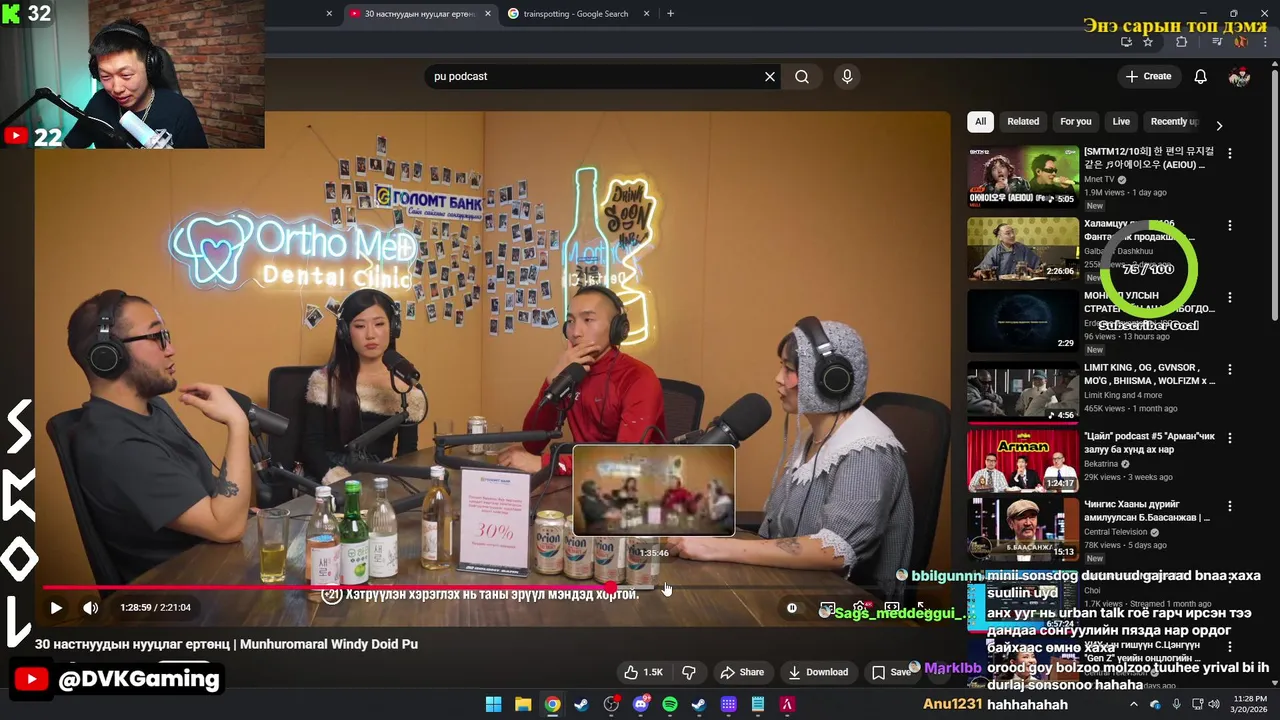This screenshot has height=720, width=1280.
Task: Open volume control in the system tray
Action: pos(1214,705)
